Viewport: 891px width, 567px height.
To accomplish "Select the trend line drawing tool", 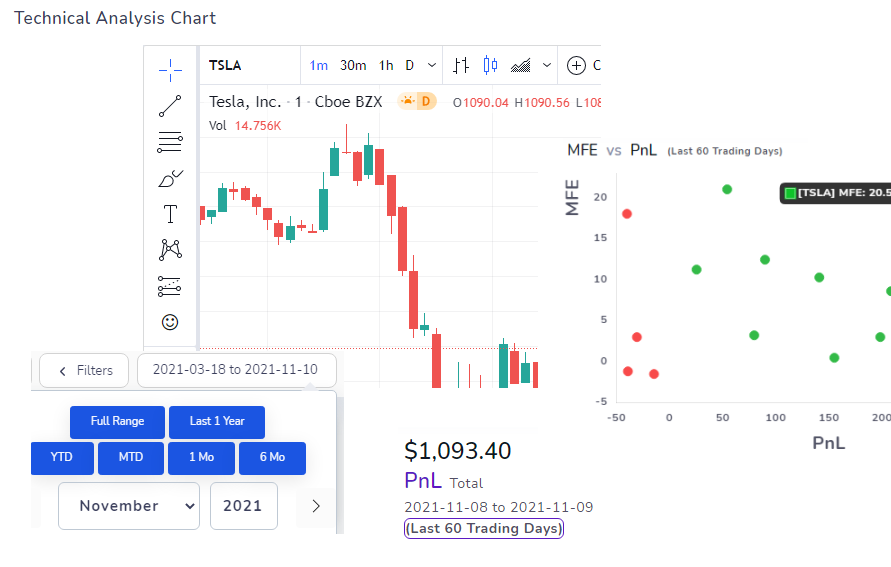I will 170,106.
